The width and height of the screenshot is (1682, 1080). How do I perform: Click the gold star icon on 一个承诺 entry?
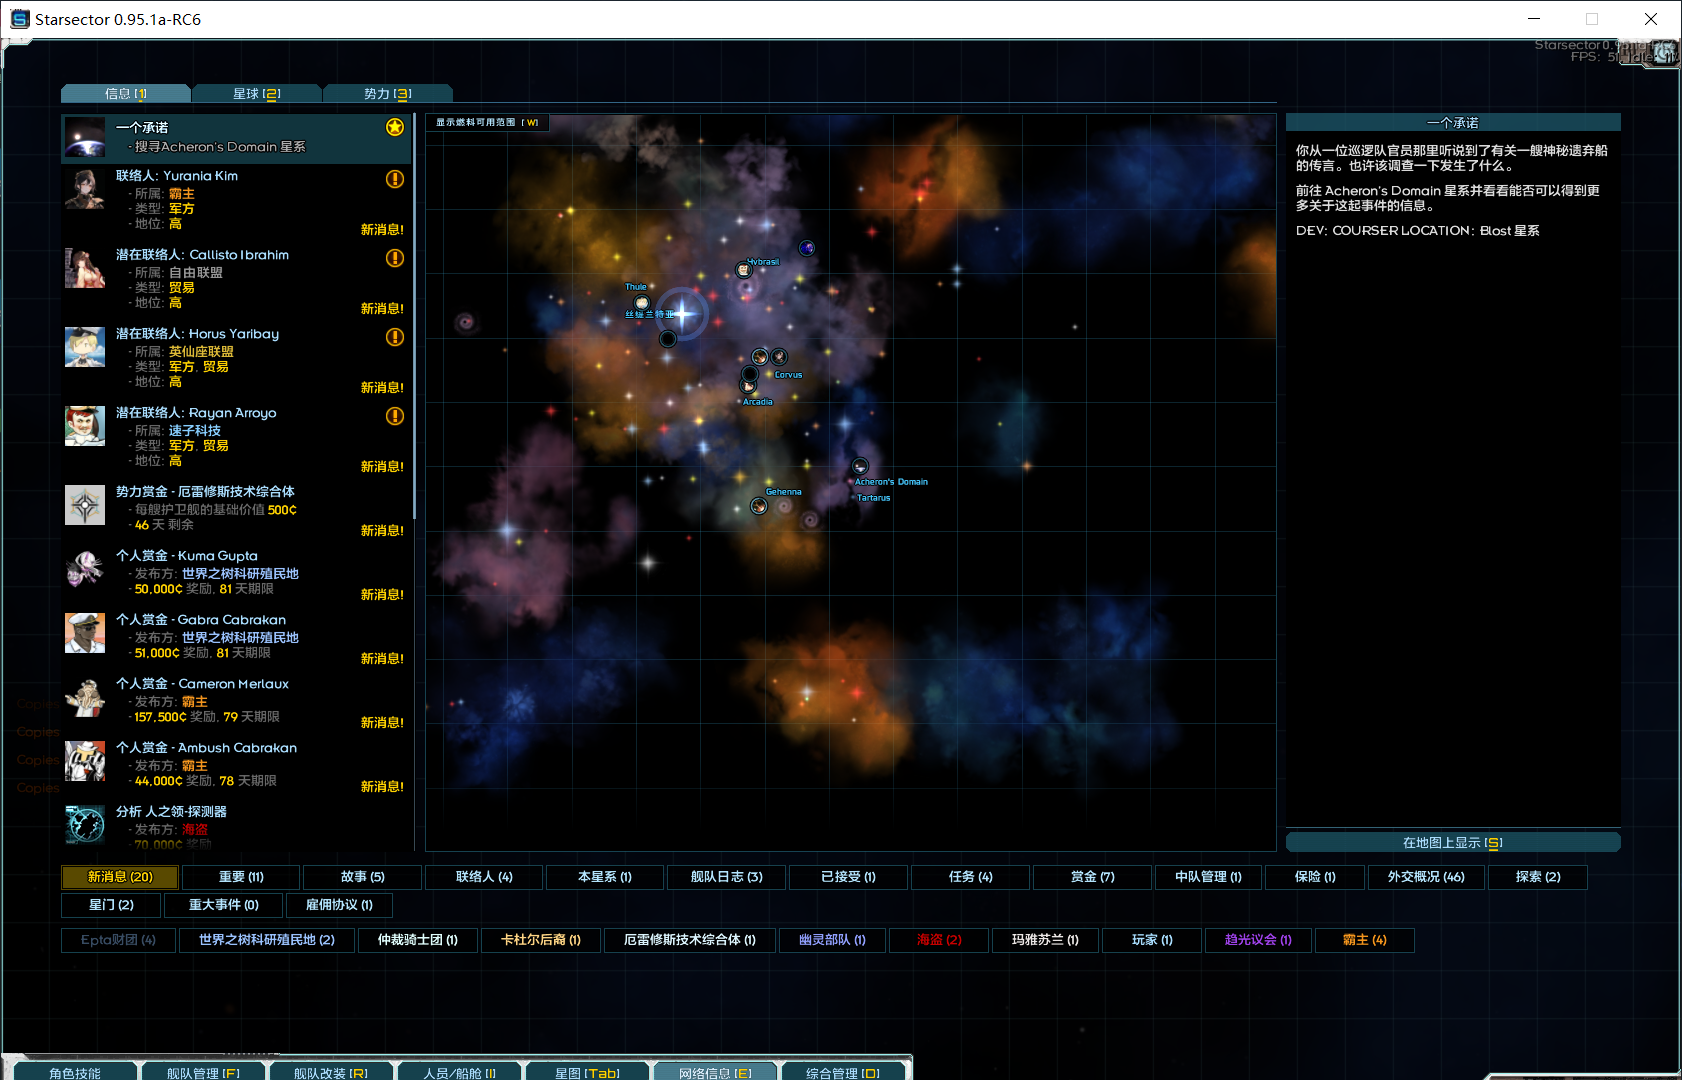point(395,127)
